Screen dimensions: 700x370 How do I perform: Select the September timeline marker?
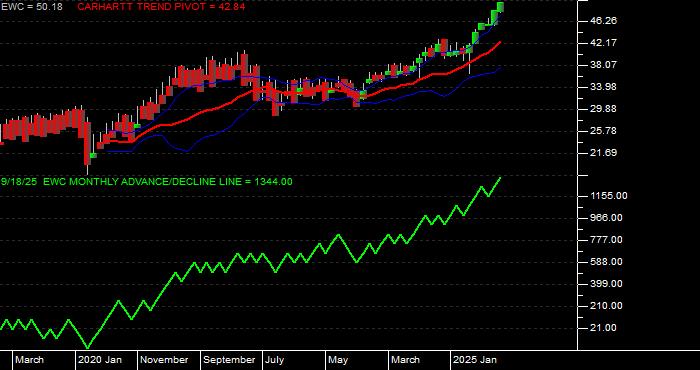click(229, 360)
